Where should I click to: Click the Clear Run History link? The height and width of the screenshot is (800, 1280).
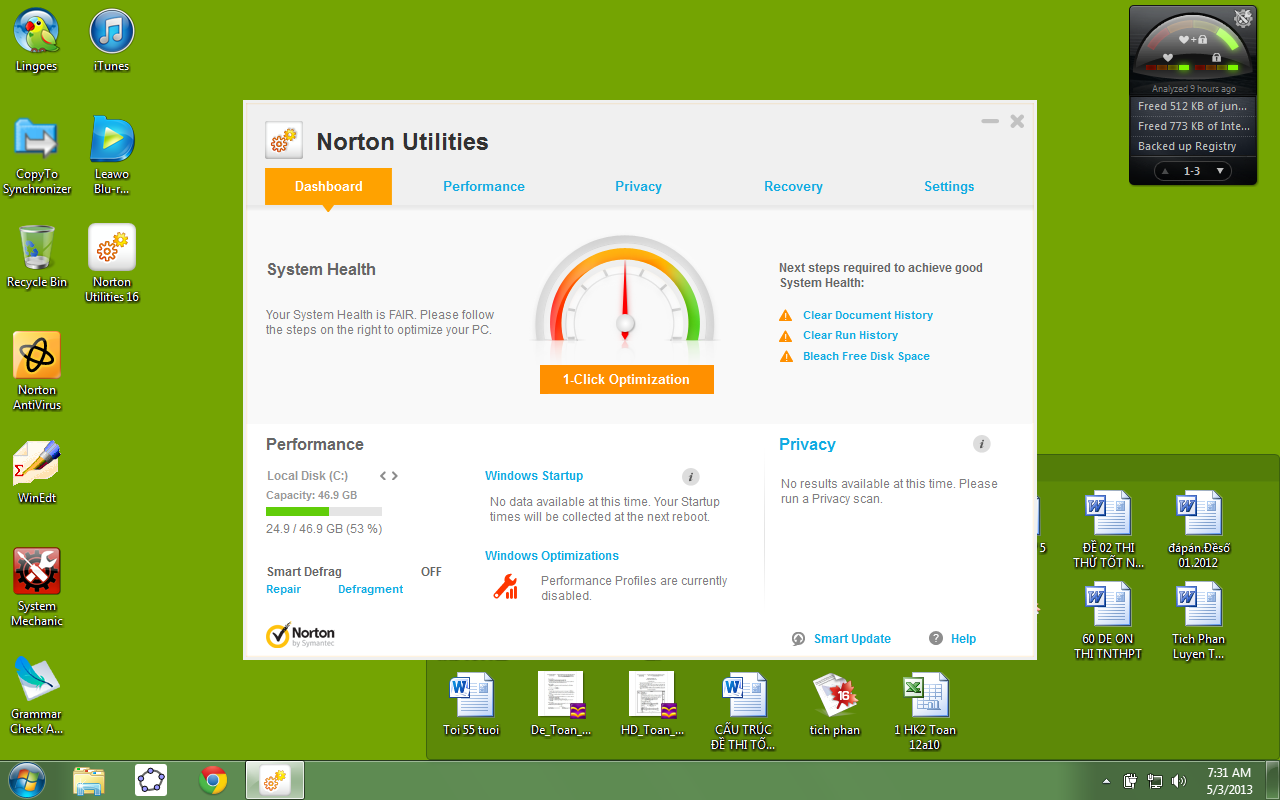(850, 335)
